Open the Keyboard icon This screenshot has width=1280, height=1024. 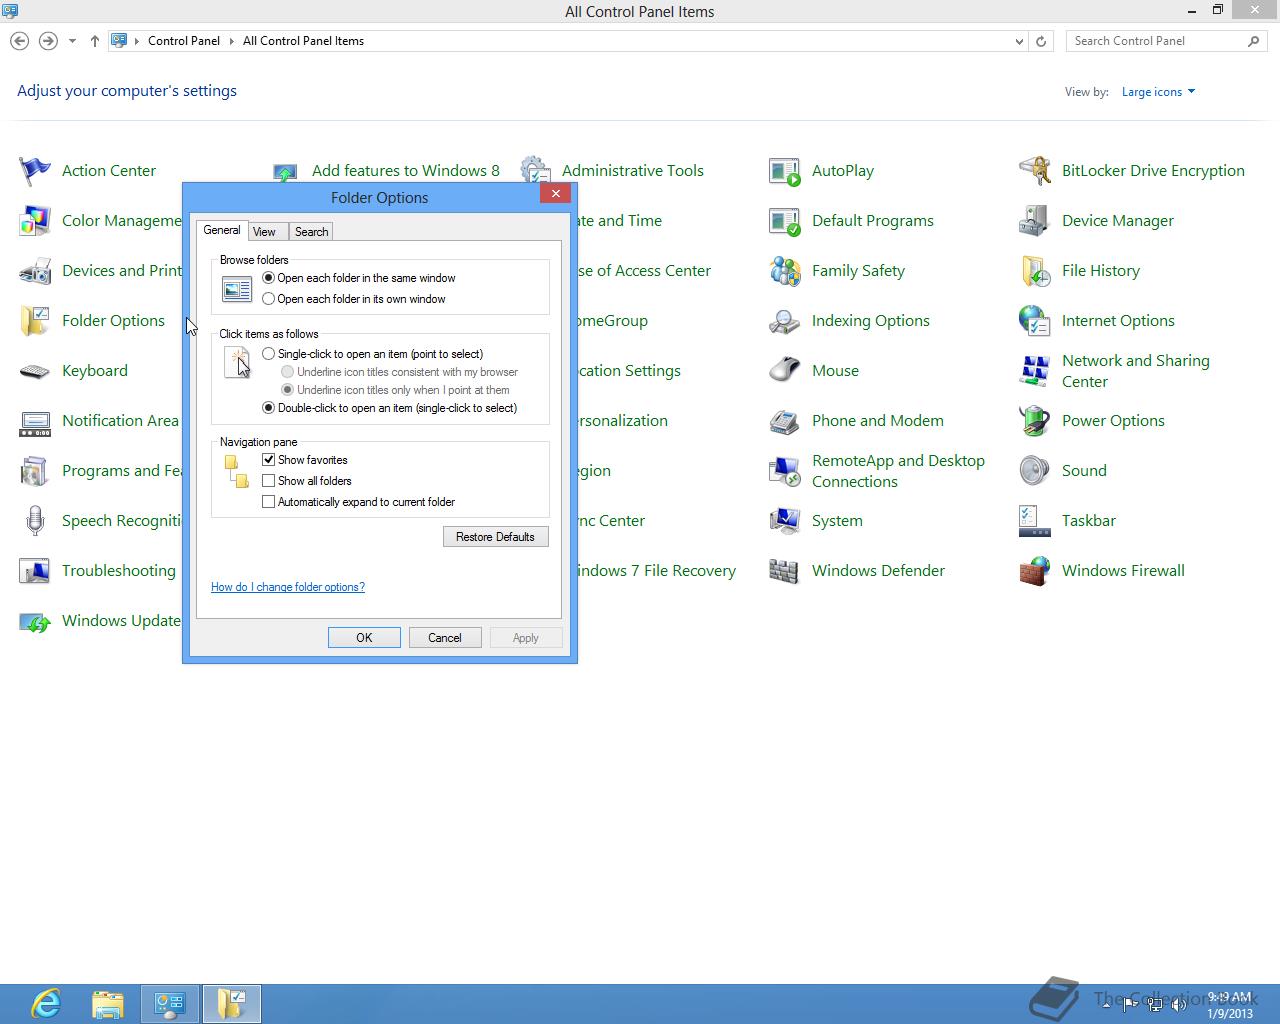[35, 371]
